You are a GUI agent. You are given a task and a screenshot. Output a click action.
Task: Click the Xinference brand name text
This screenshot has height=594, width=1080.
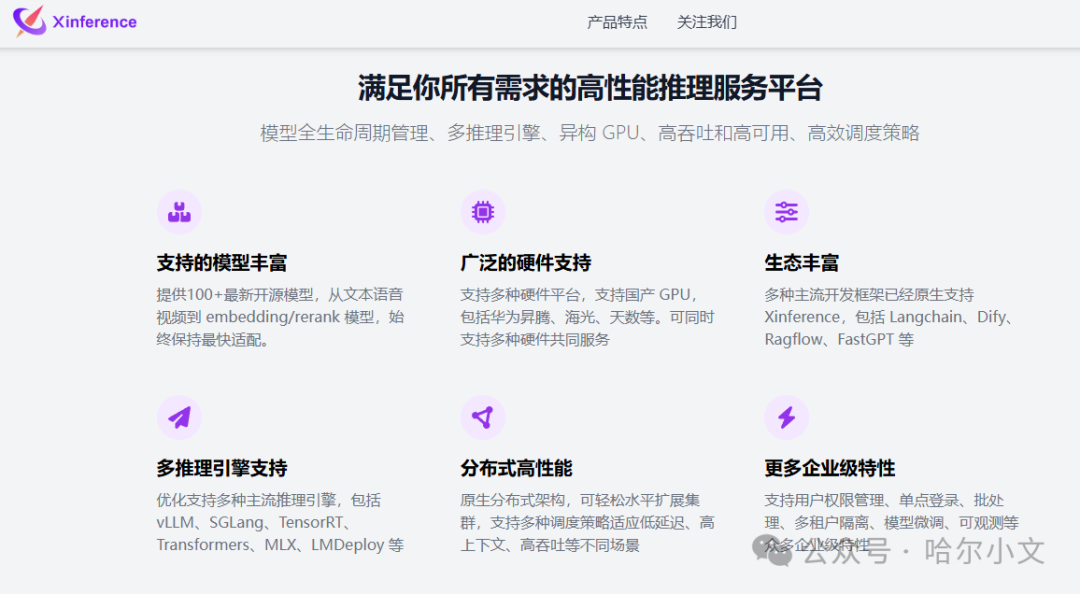94,22
